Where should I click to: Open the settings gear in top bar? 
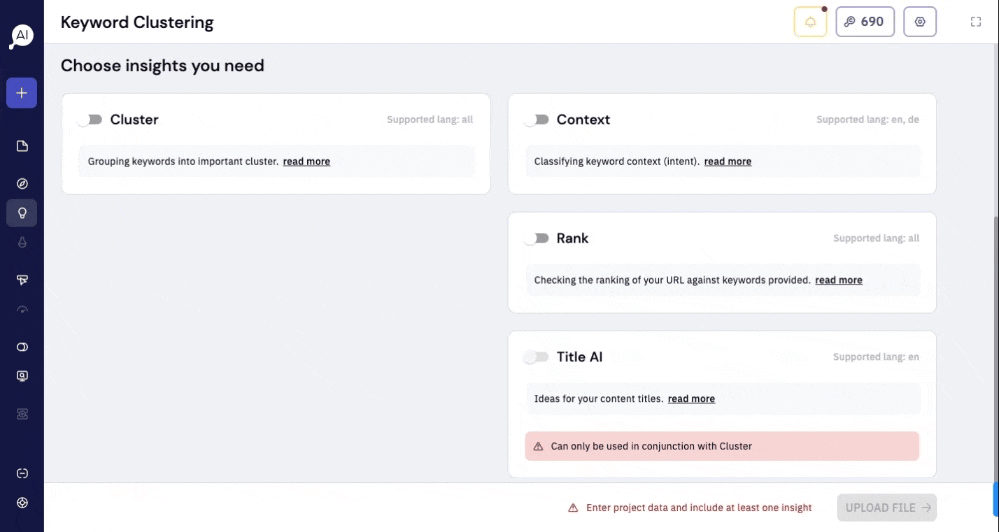[x=920, y=22]
